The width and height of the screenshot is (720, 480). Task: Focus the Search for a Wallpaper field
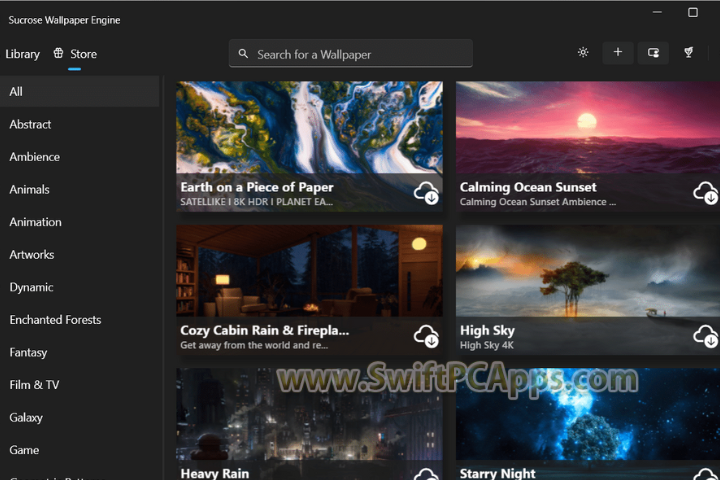pos(351,54)
